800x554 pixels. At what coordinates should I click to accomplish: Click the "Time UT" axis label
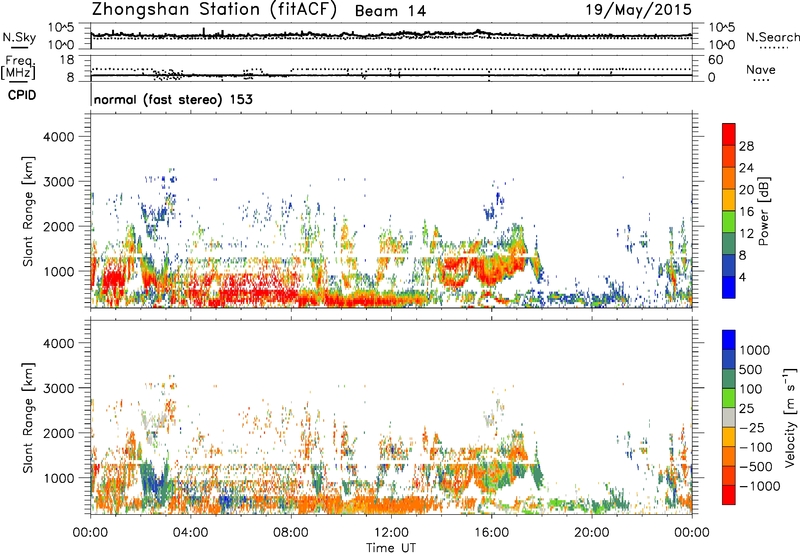[x=391, y=548]
